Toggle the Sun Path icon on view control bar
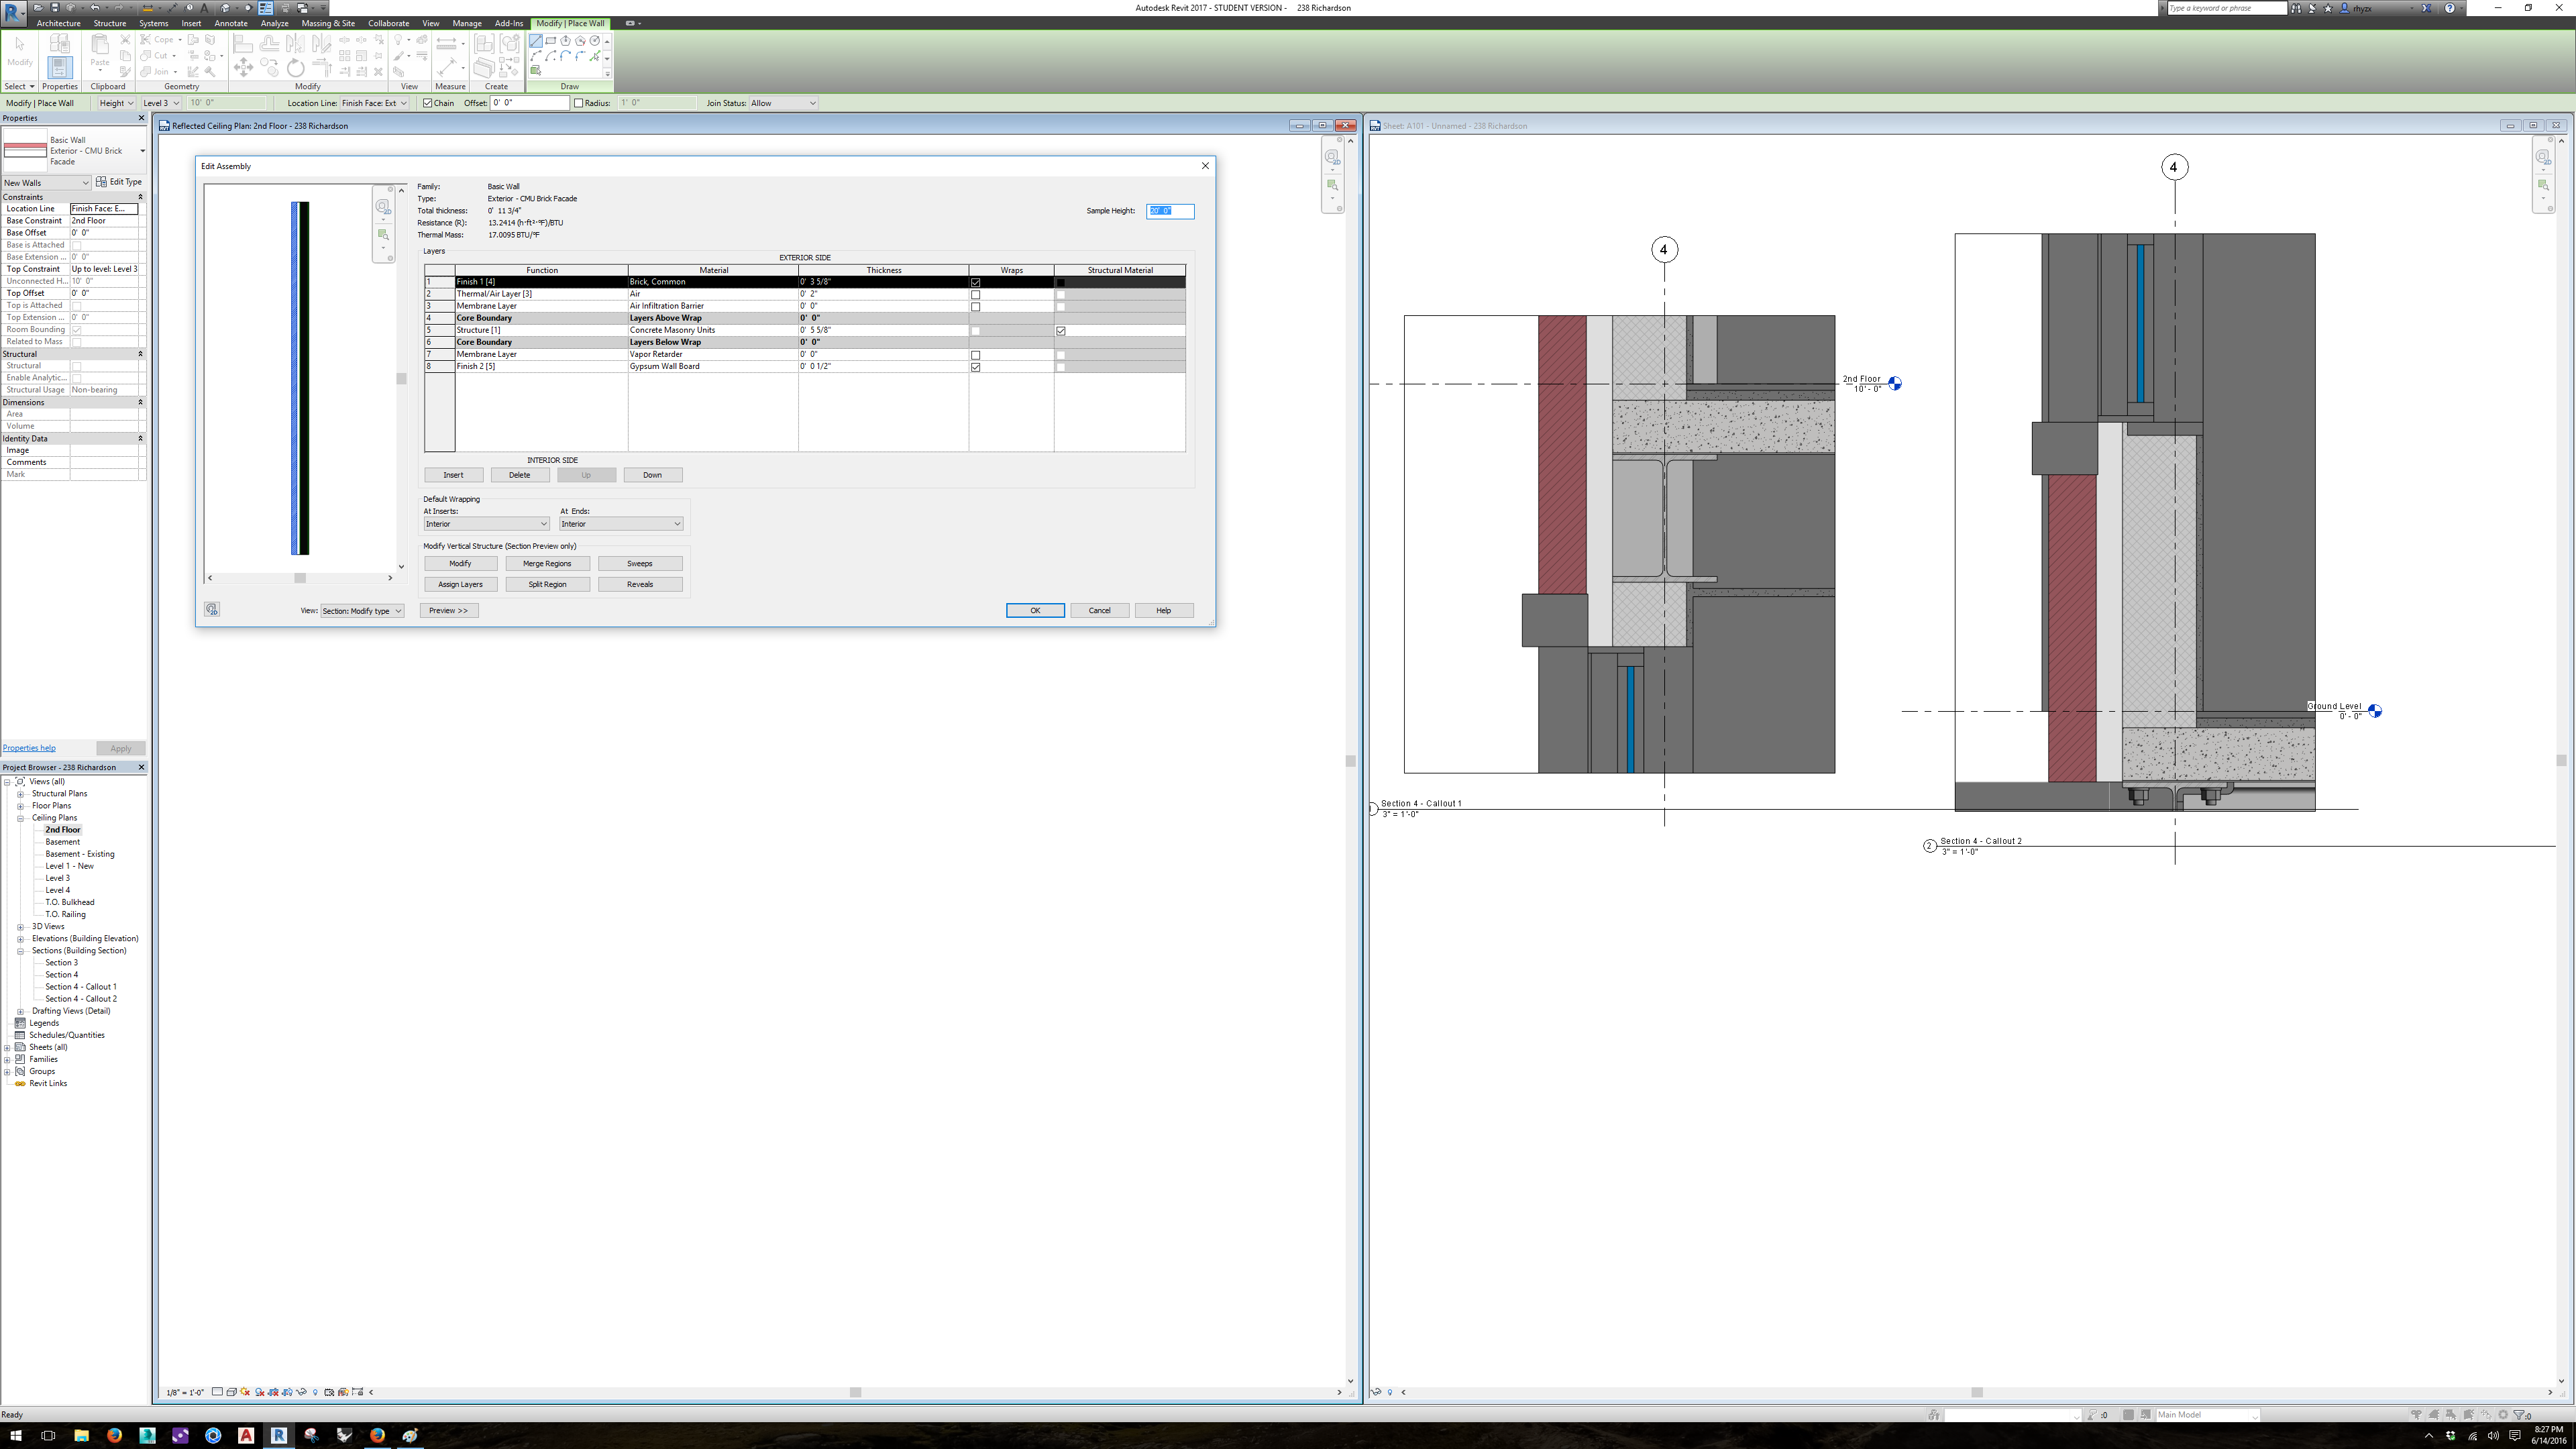This screenshot has height=1449, width=2576. pos(245,1392)
